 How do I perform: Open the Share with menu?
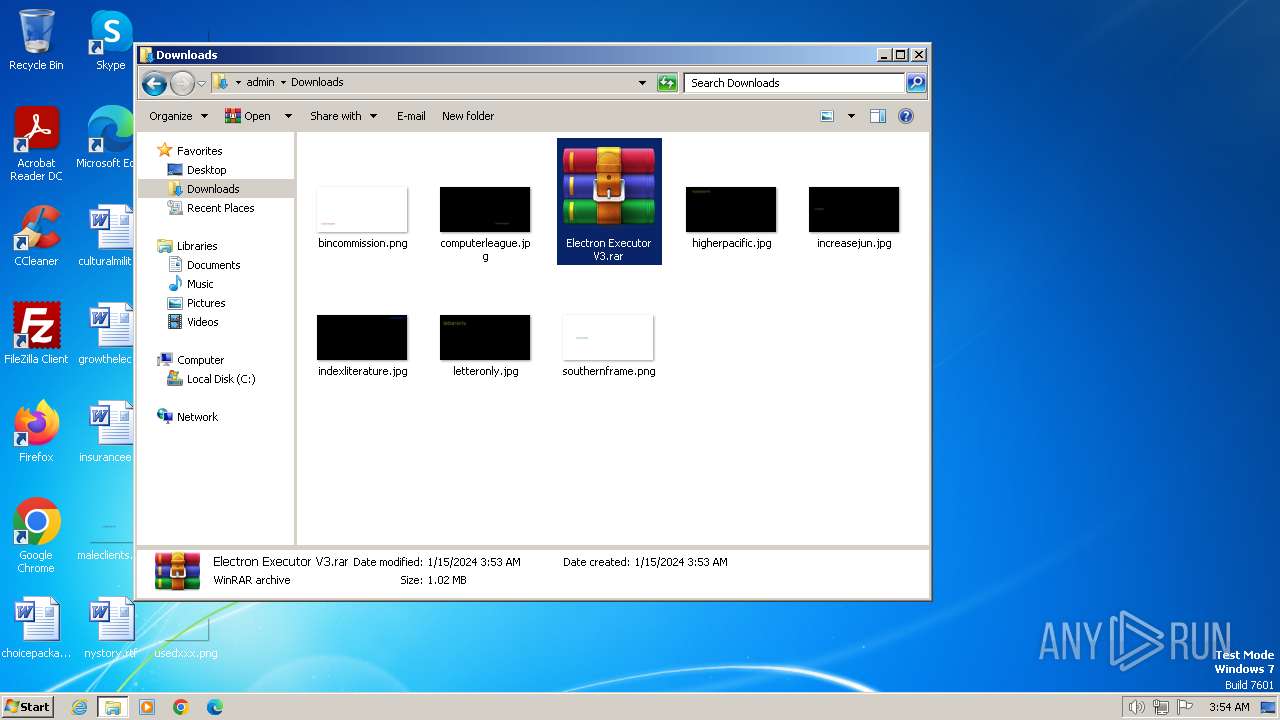point(343,116)
